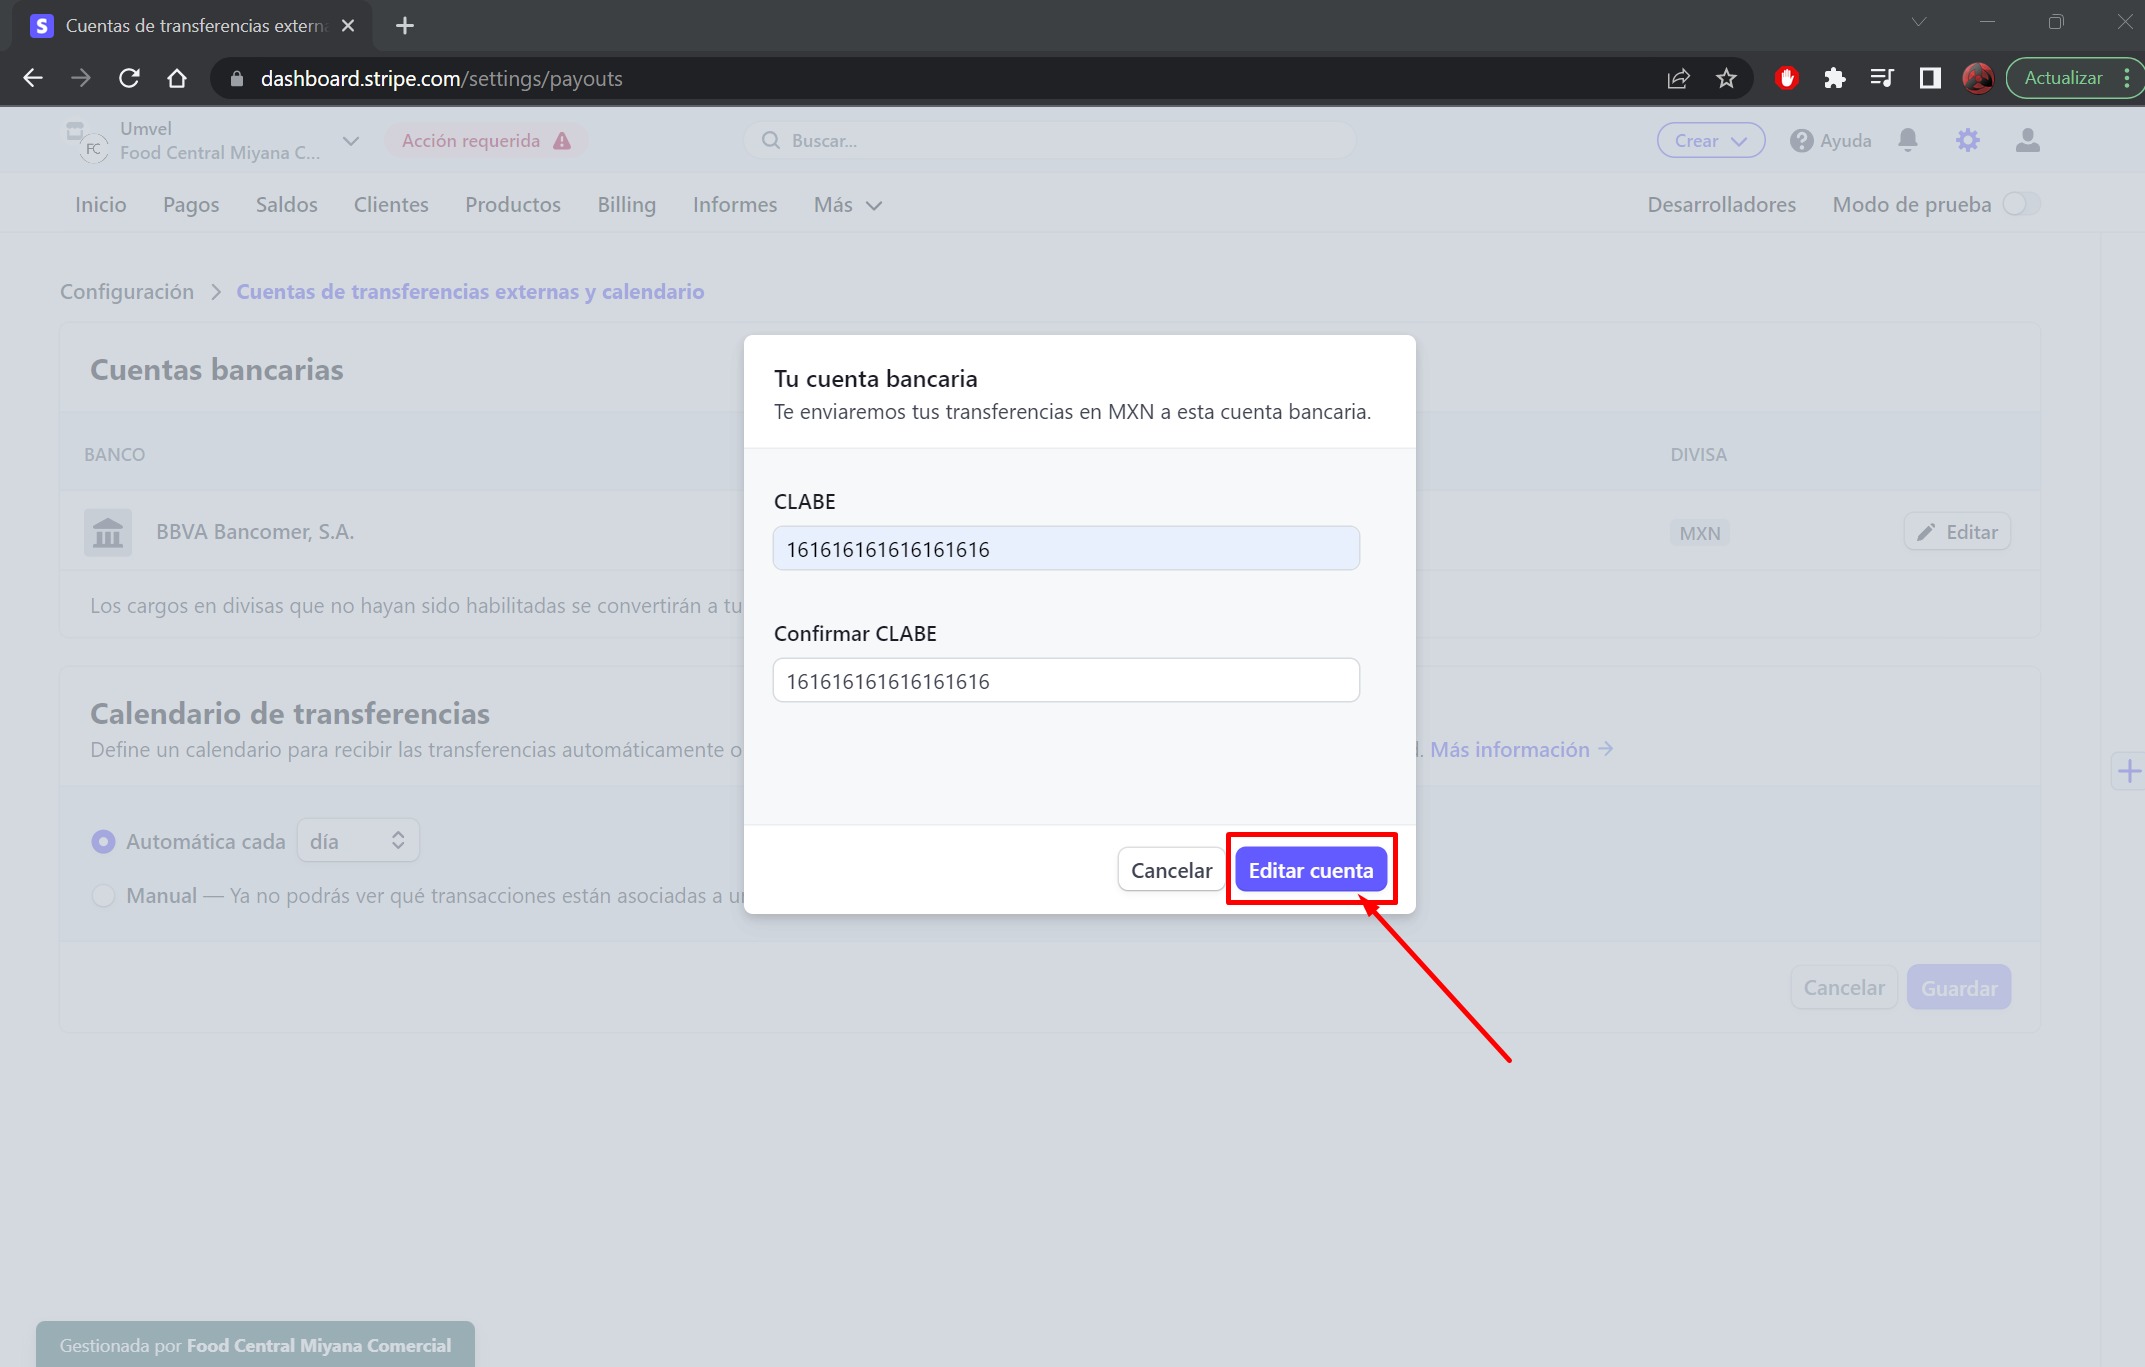The image size is (2145, 1367).
Task: Bookmark page with star icon
Action: 1726,78
